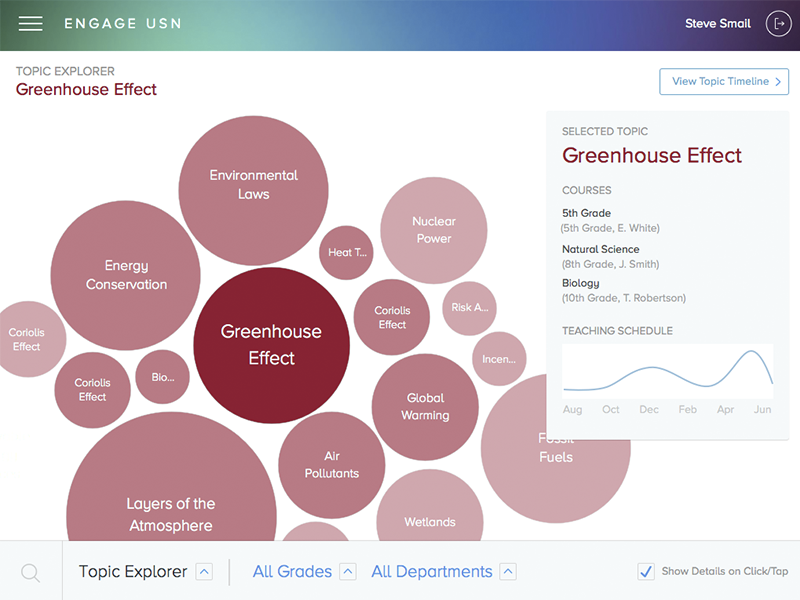Screen dimensions: 800x600
Task: Open the Nuclear Power bubble
Action: pos(434,230)
